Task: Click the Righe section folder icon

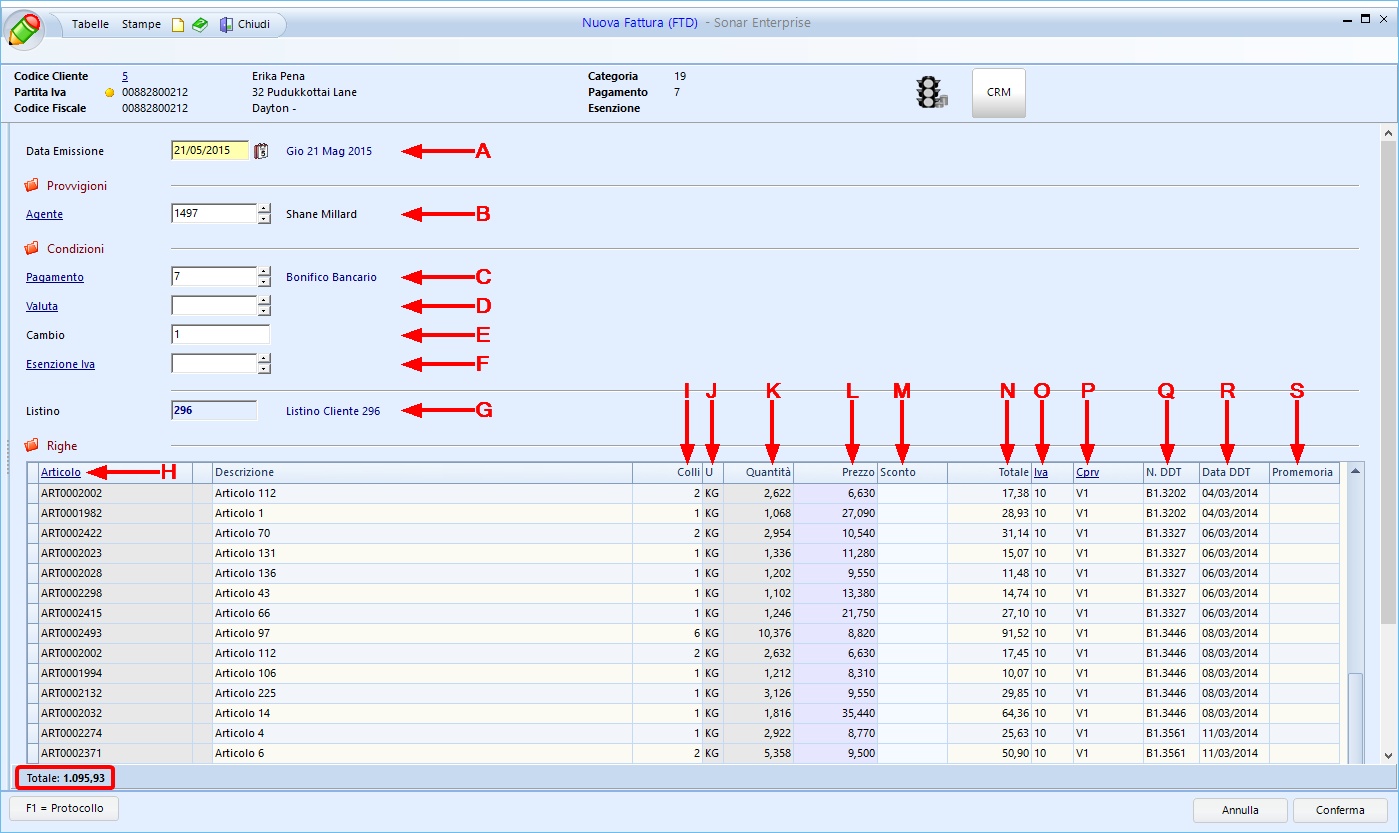Action: tap(31, 446)
